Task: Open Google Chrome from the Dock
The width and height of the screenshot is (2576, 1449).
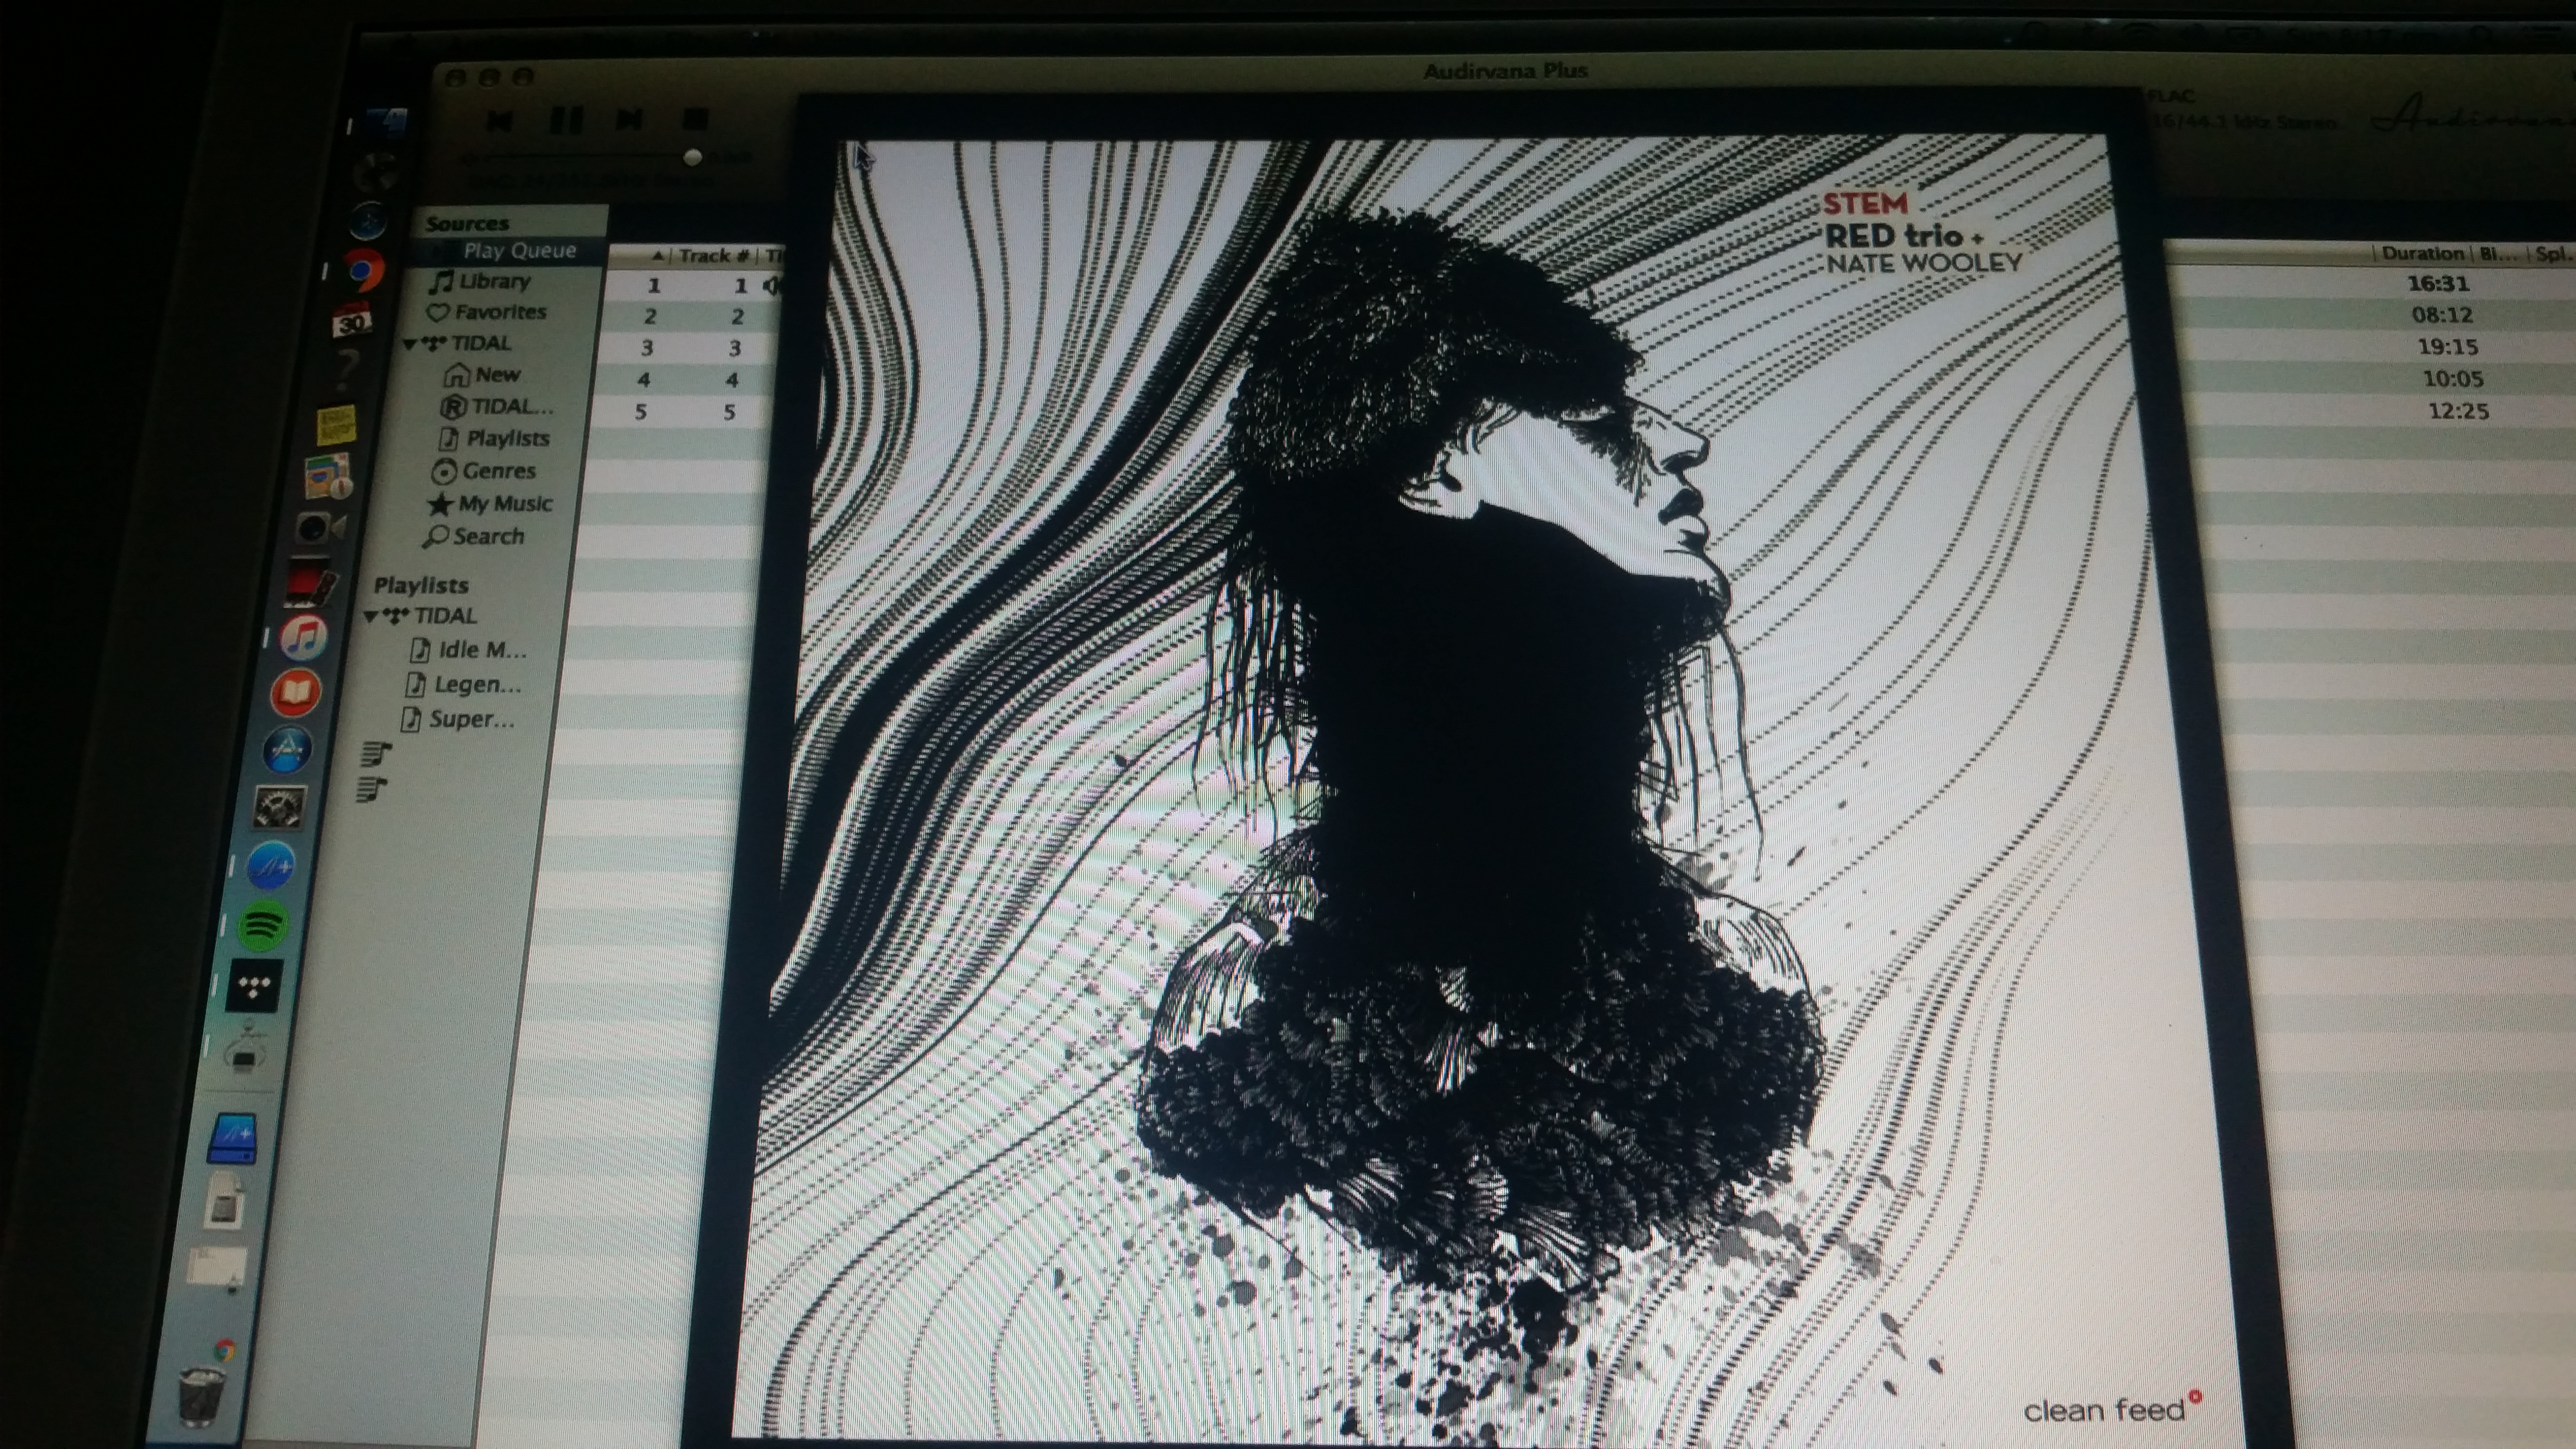Action: point(364,270)
